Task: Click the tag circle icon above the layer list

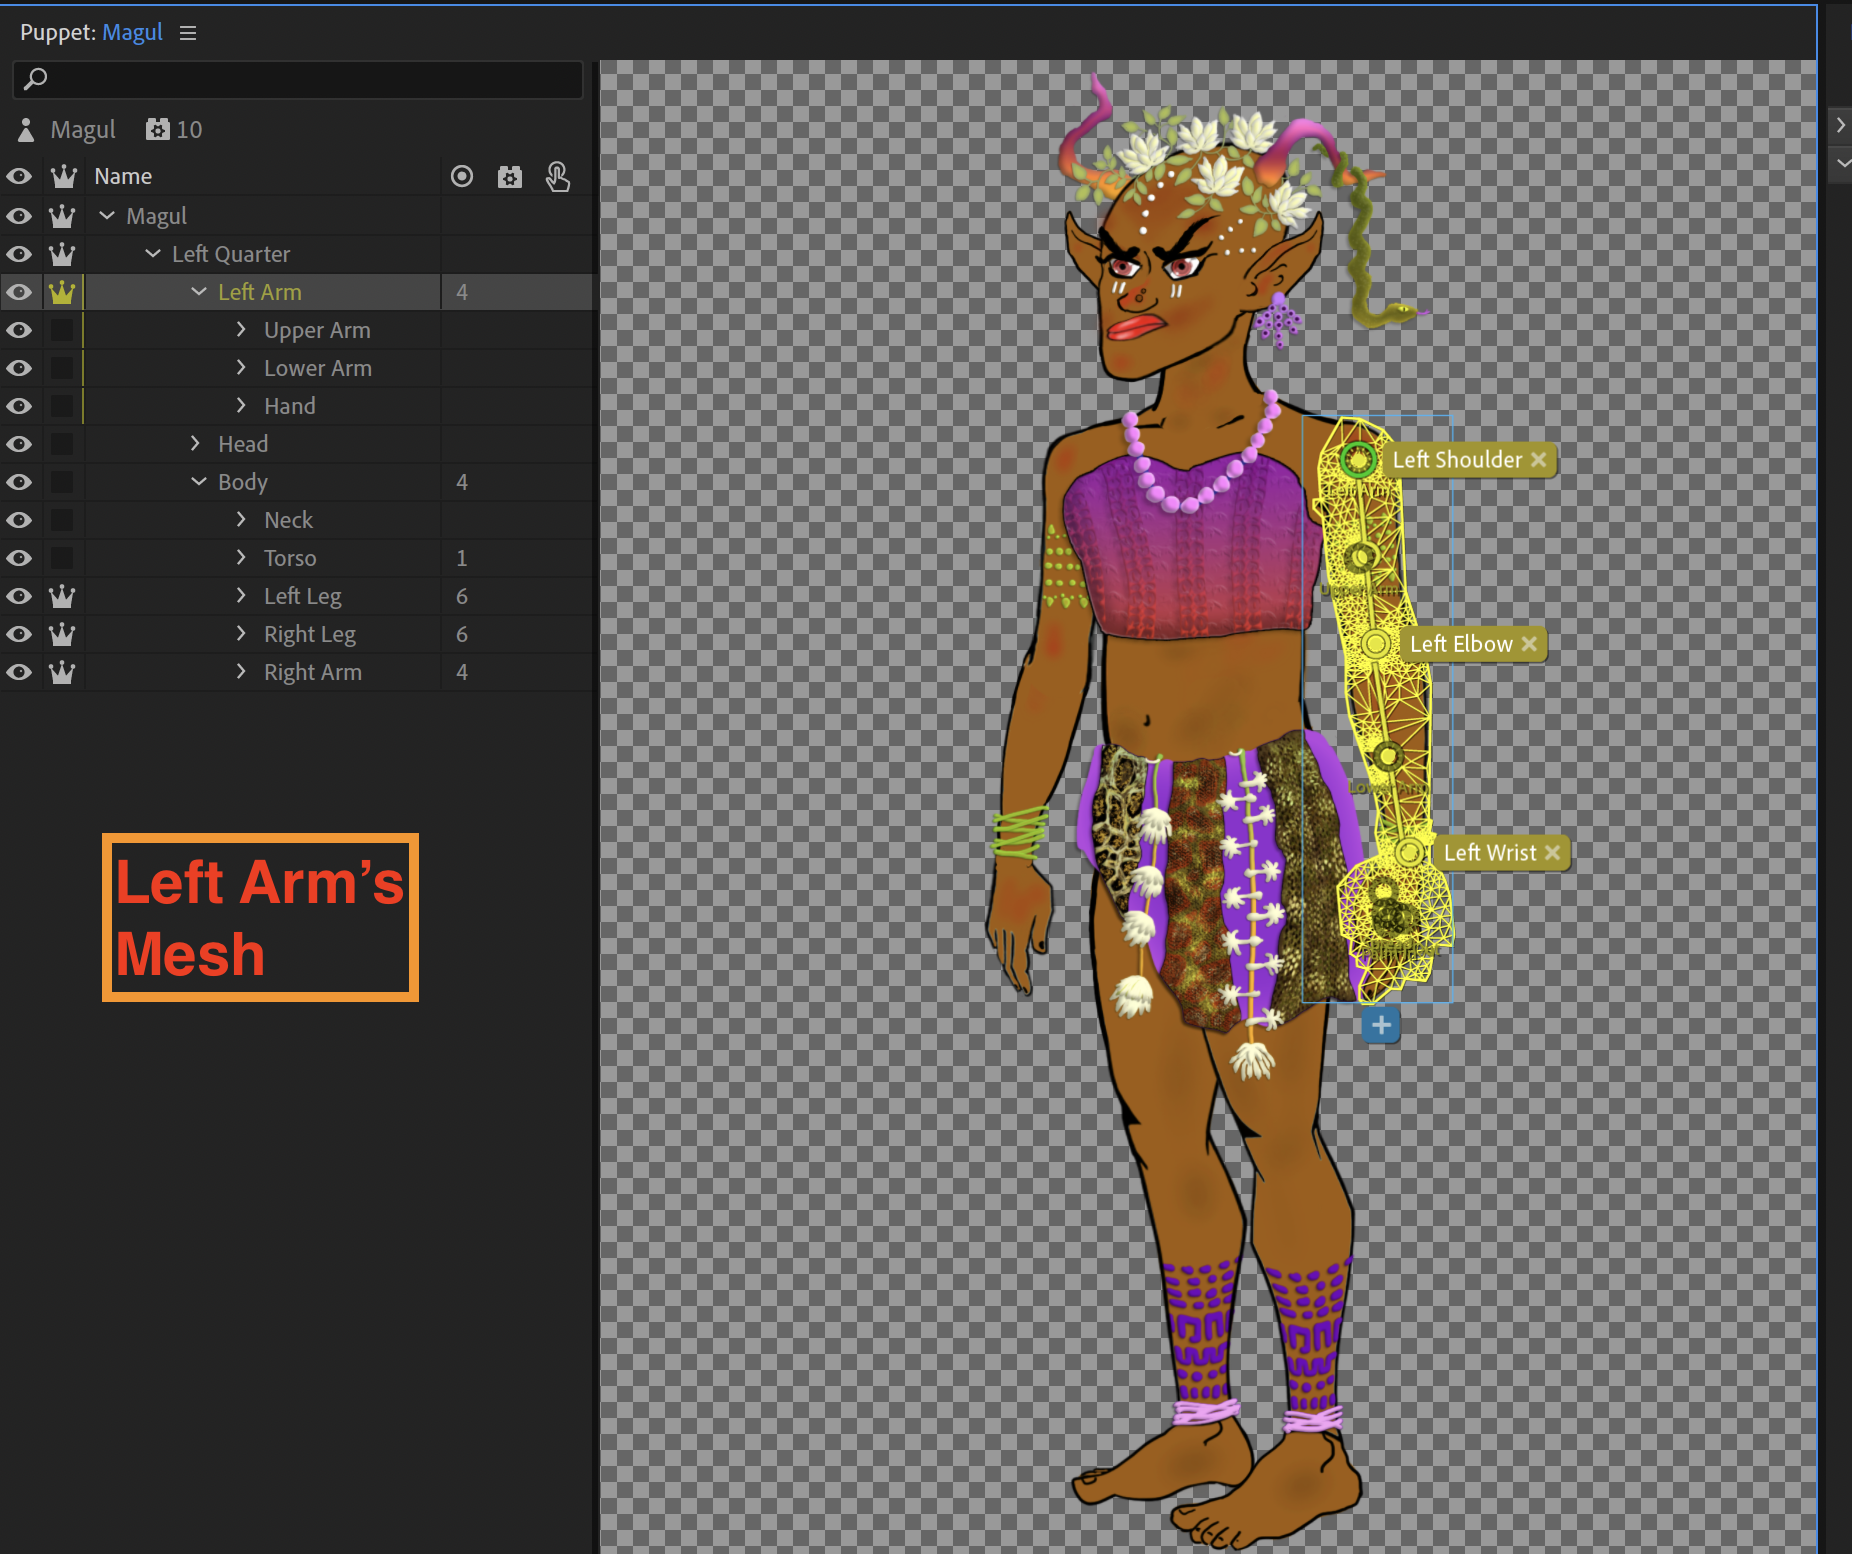Action: point(462,176)
